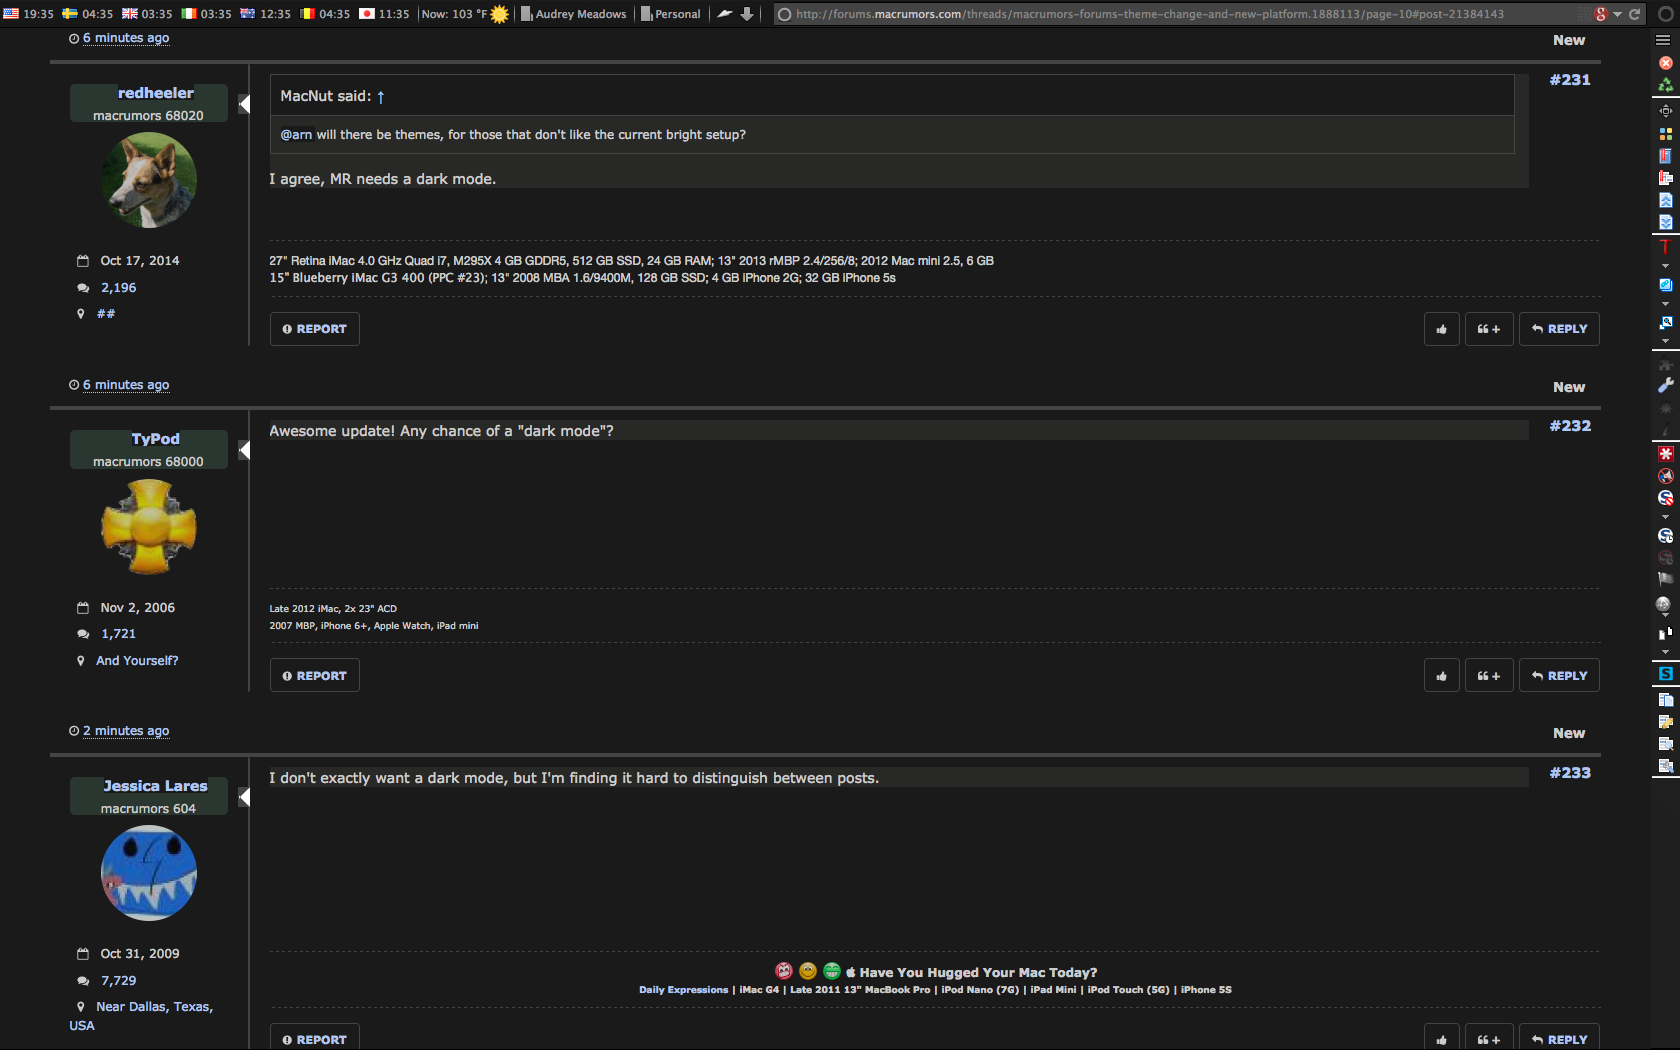
Task: Like post #231 with thumbs-up button
Action: 1441,329
